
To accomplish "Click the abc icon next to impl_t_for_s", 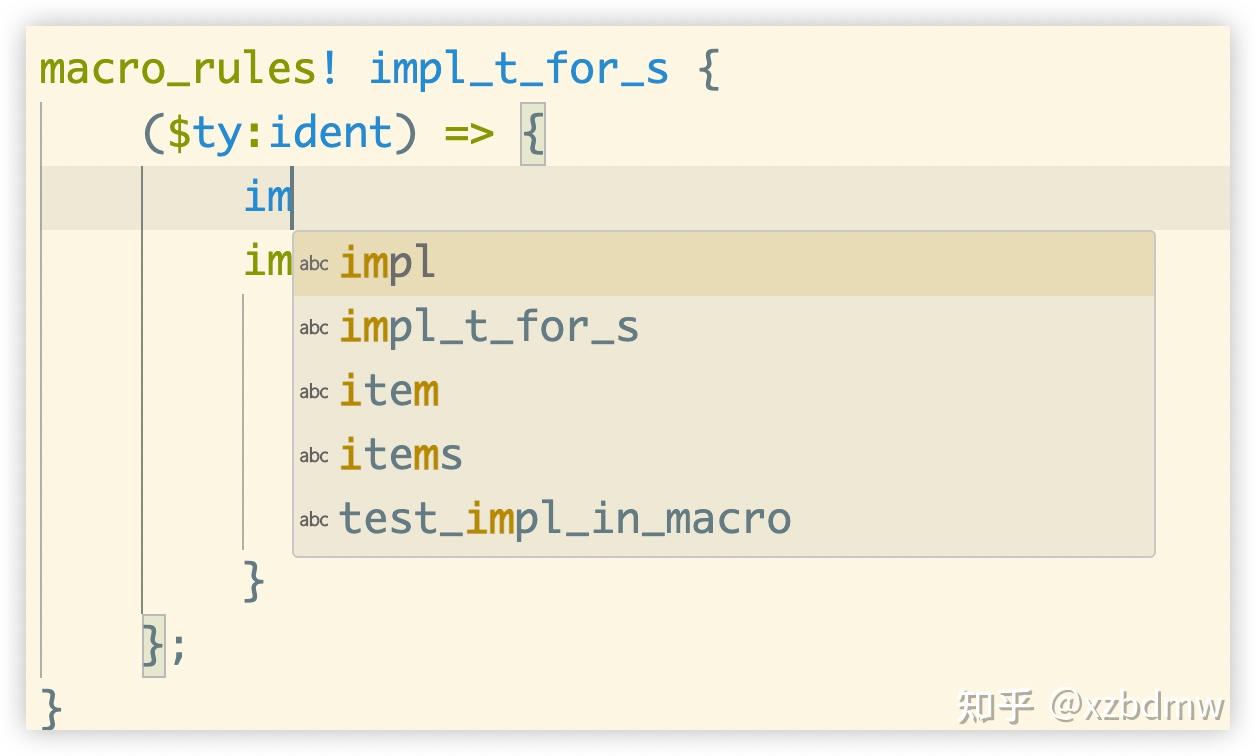I will (x=313, y=327).
